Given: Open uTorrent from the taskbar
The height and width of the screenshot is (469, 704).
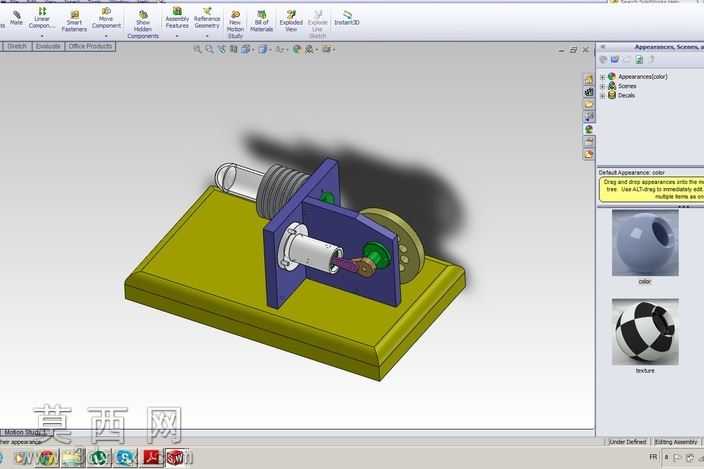Looking at the screenshot, I should 98,458.
